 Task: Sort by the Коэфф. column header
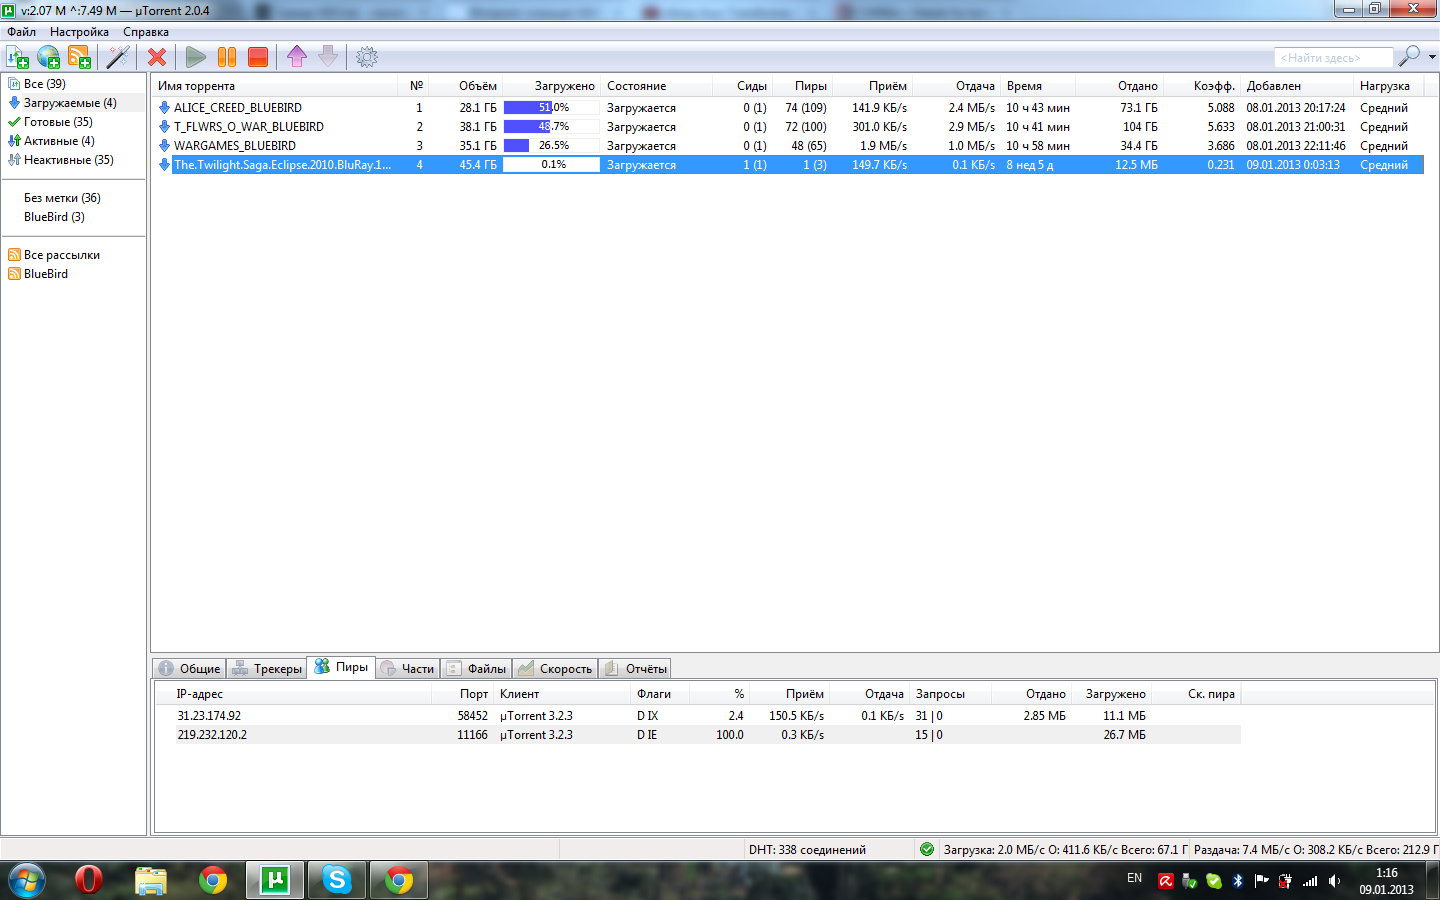click(1201, 86)
